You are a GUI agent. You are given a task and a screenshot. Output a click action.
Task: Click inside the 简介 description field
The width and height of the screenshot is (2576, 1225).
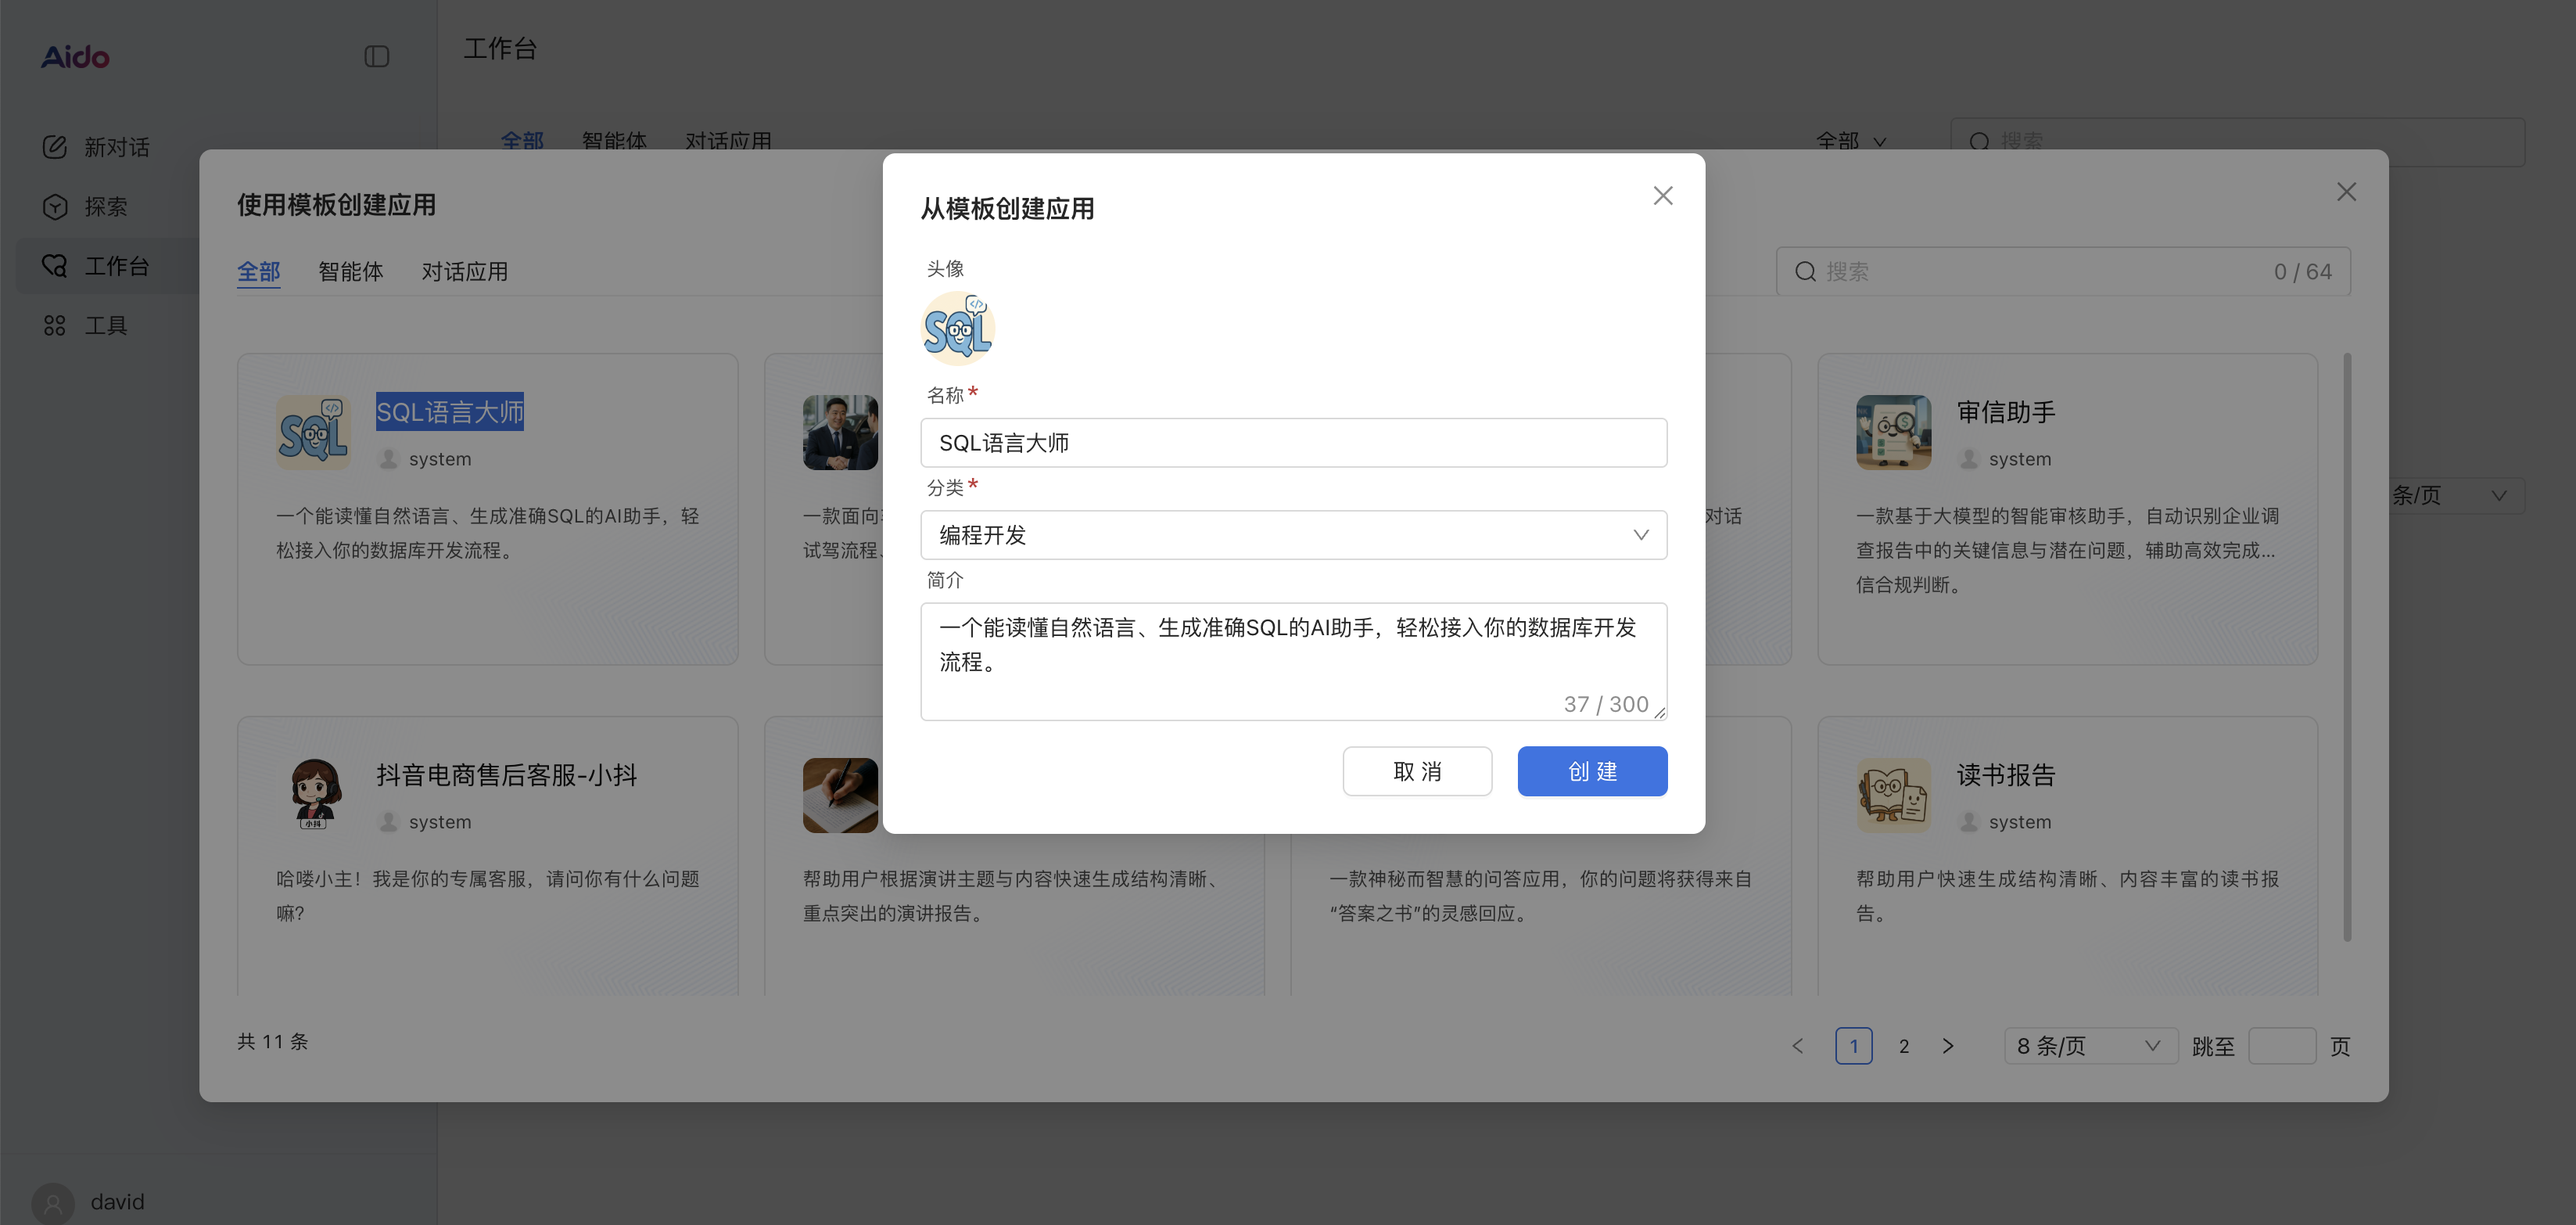1293,660
